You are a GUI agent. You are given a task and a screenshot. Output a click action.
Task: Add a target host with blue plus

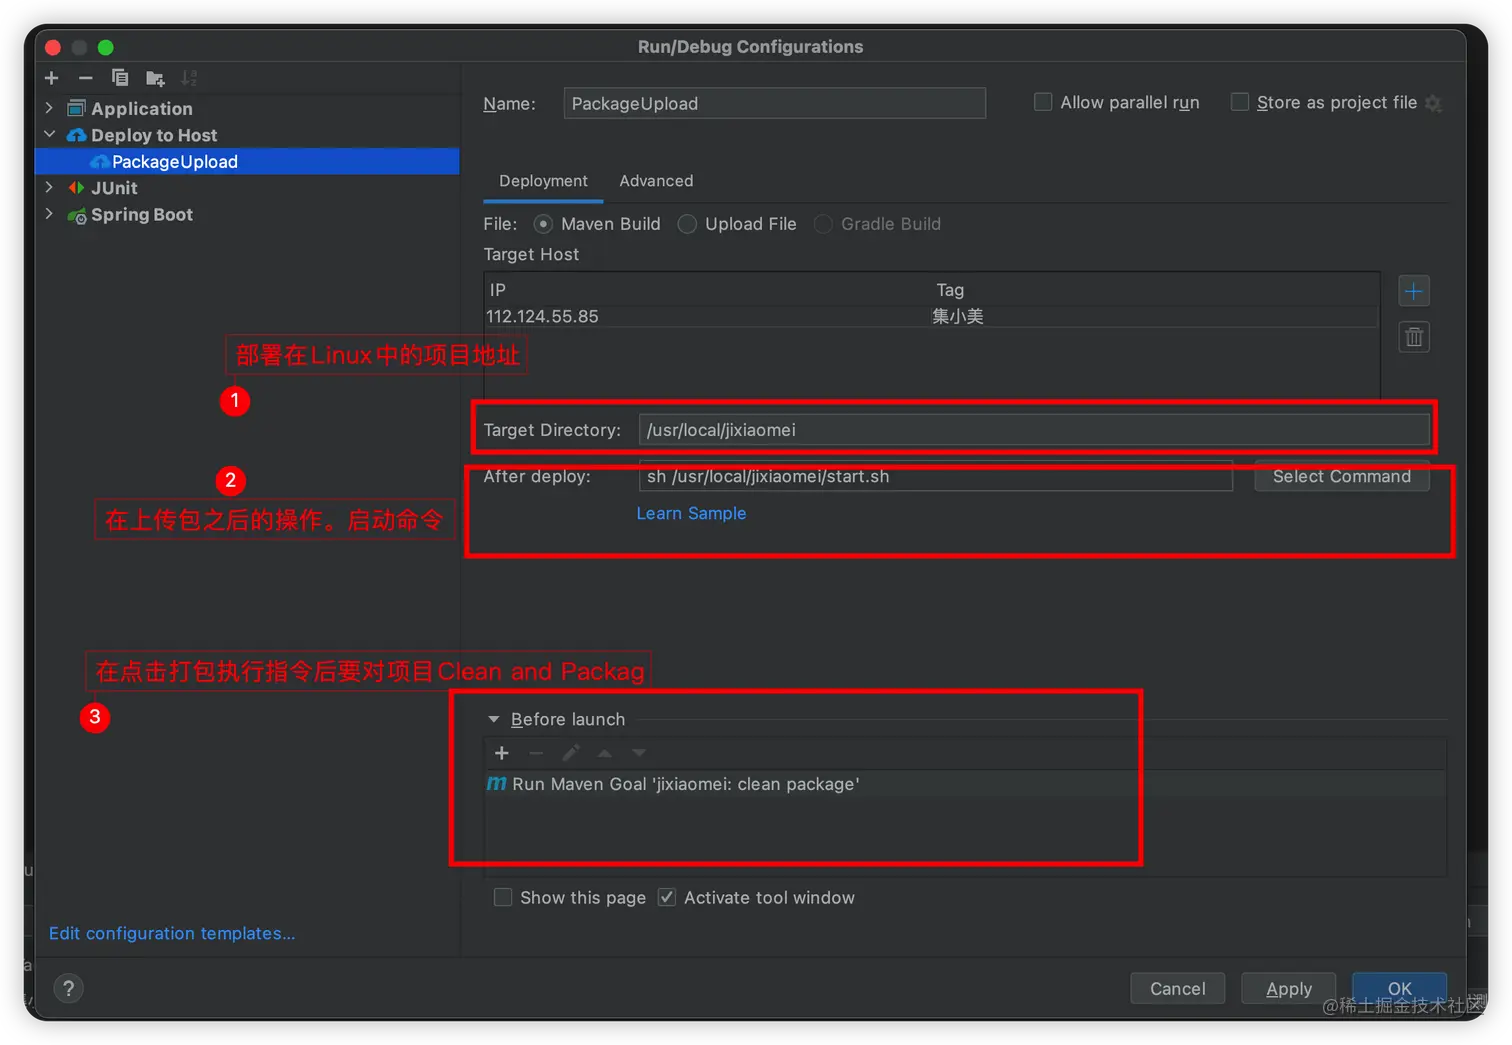[1413, 291]
